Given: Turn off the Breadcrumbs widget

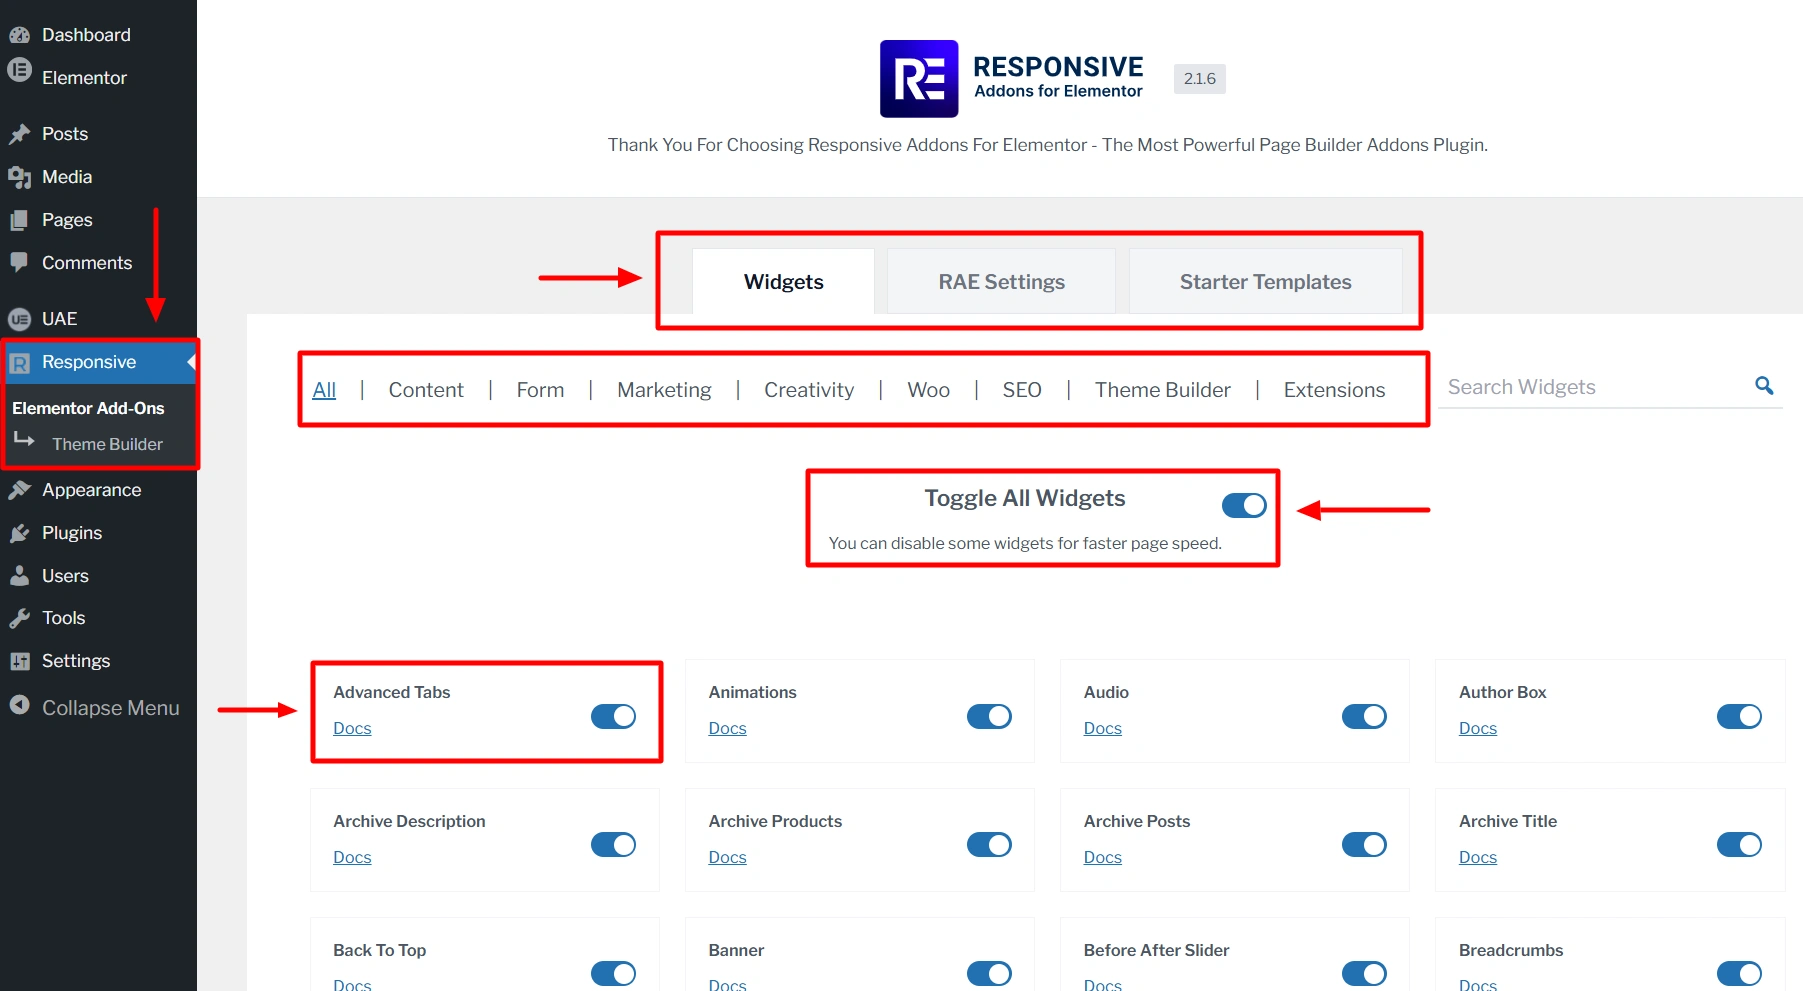Looking at the screenshot, I should 1739,974.
